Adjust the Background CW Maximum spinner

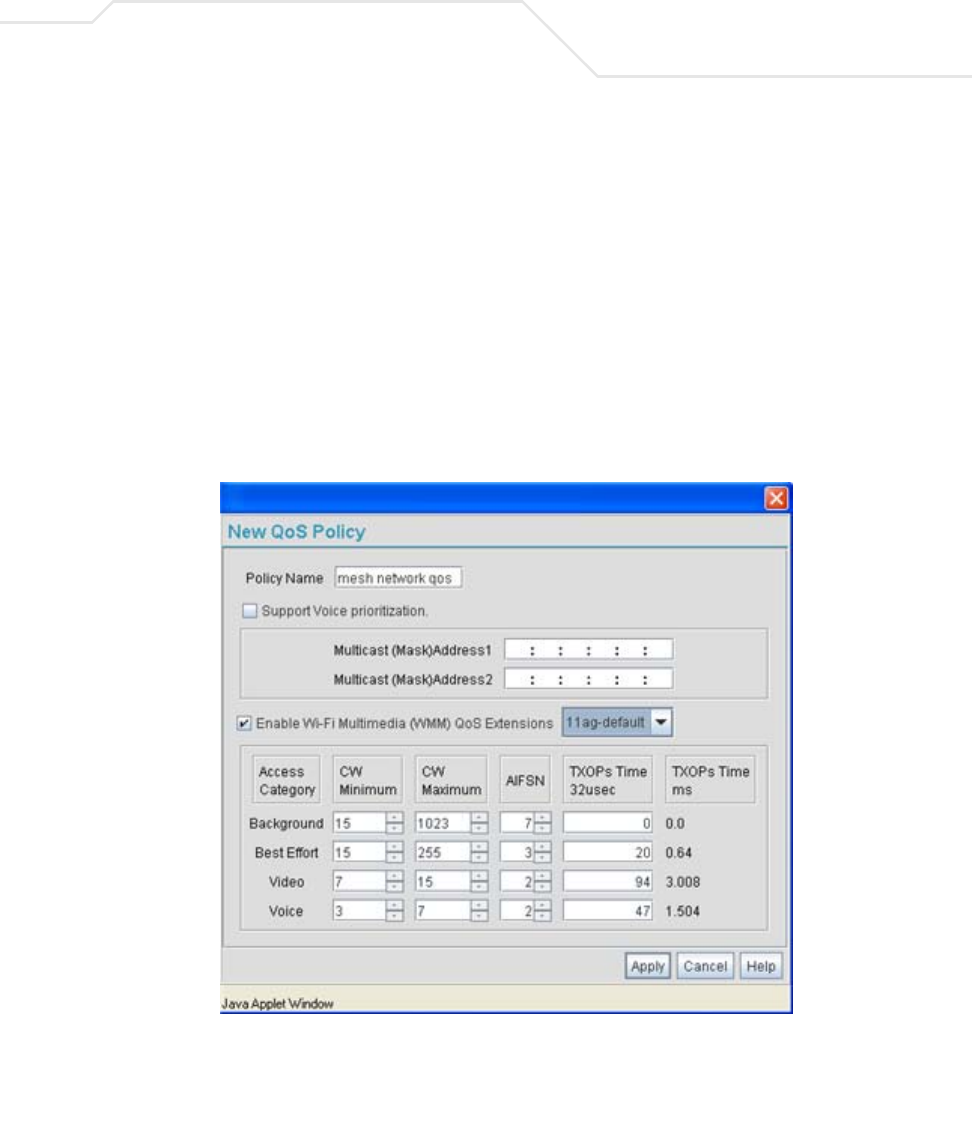[x=480, y=823]
